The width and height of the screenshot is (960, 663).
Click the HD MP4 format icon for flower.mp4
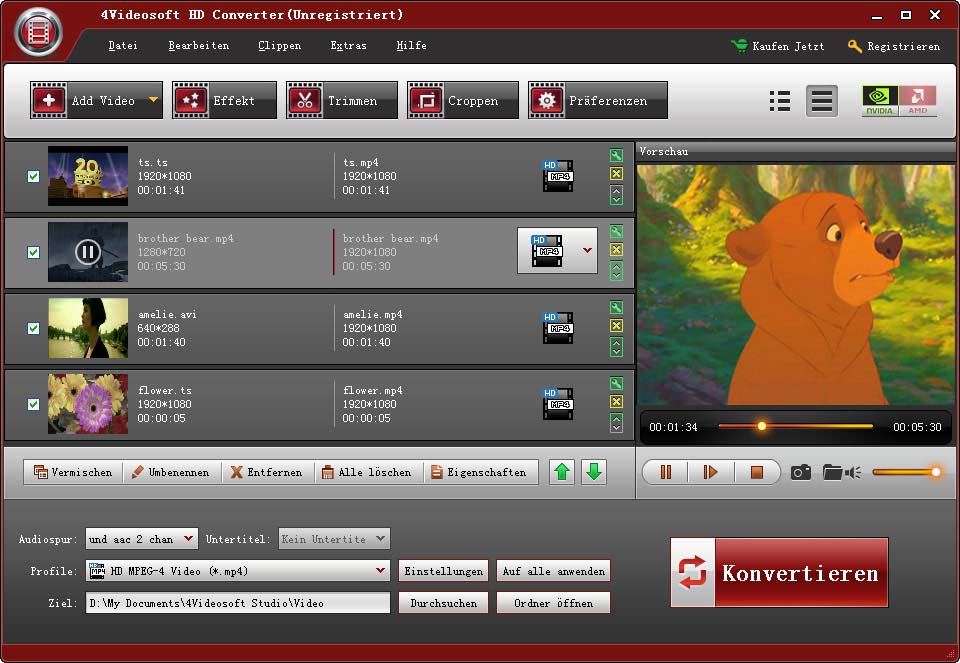[558, 403]
